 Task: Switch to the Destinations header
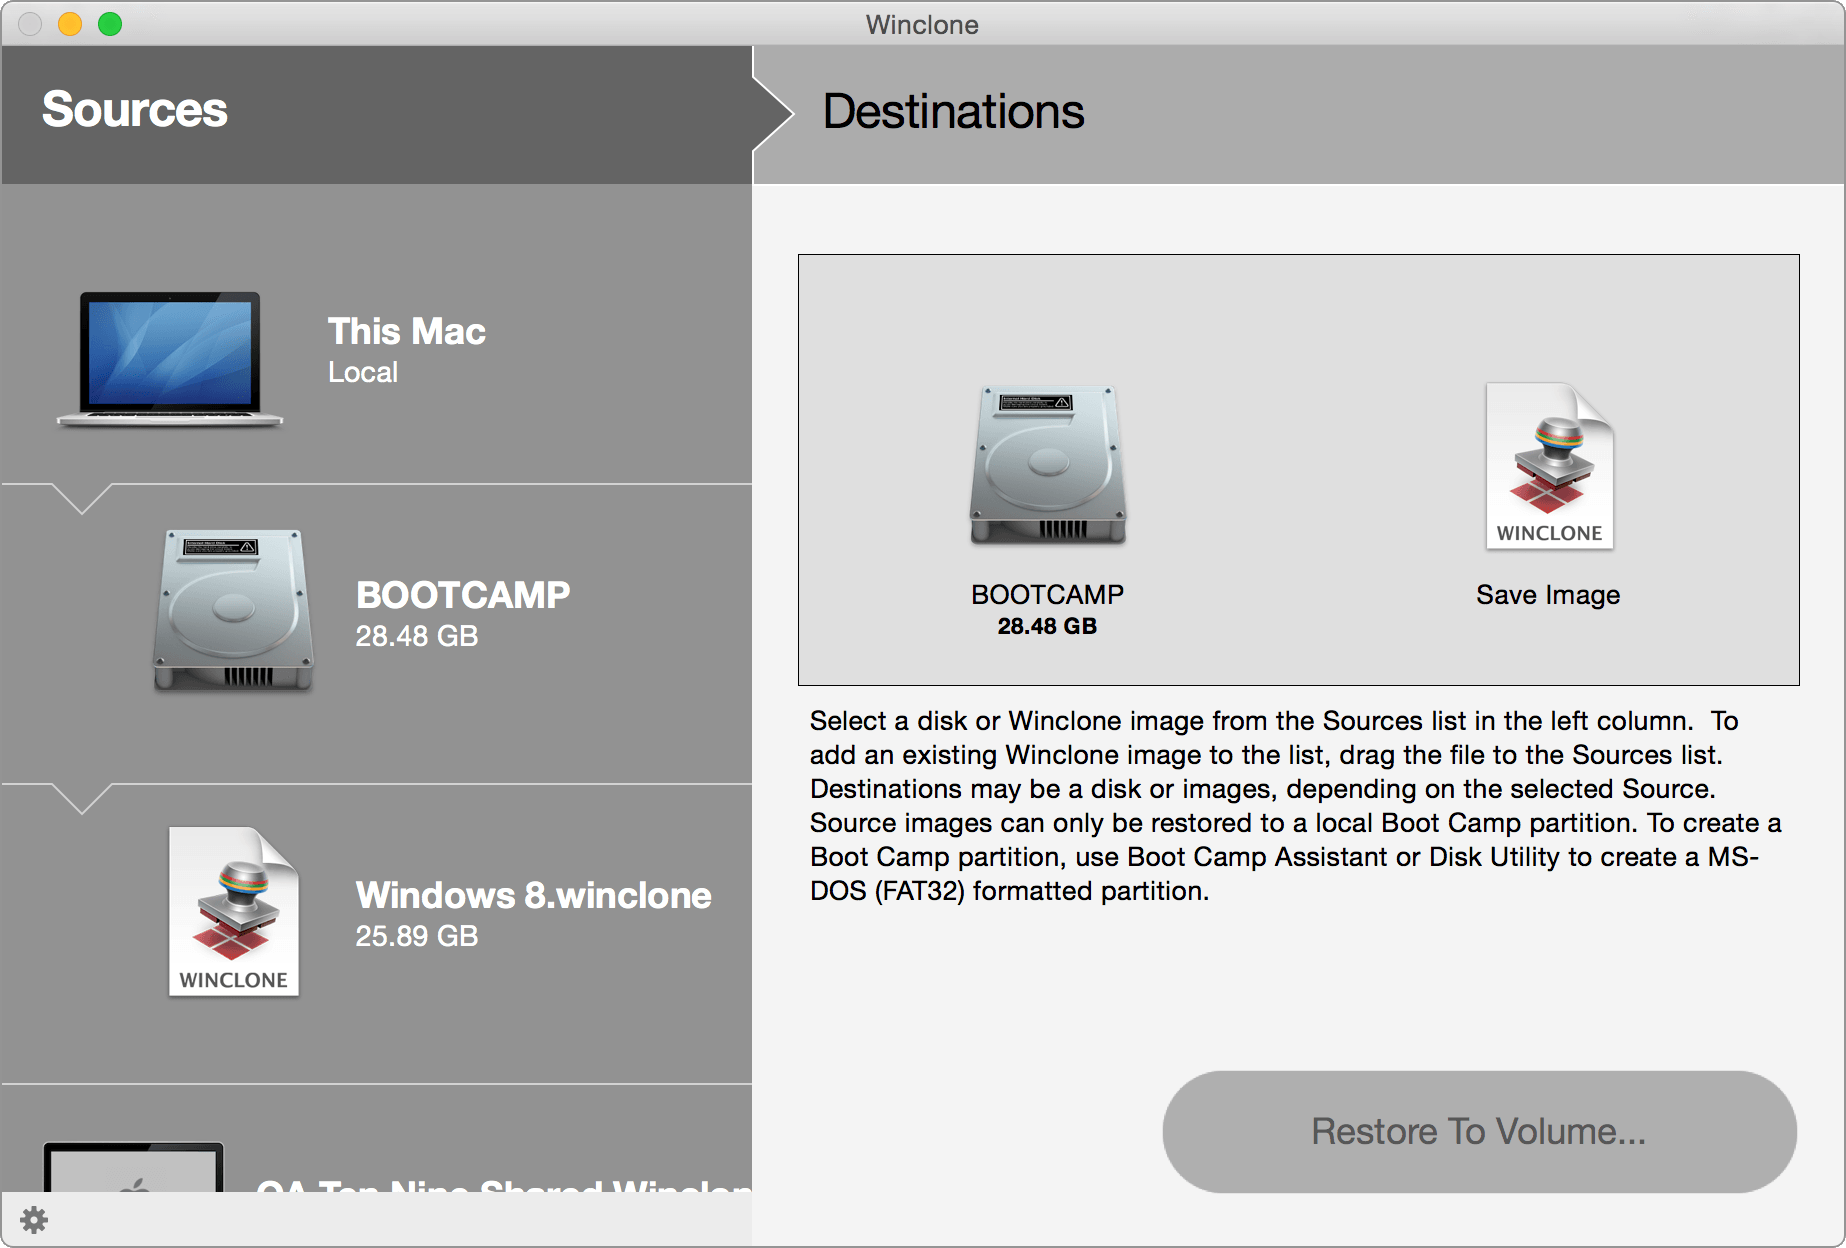coord(953,111)
